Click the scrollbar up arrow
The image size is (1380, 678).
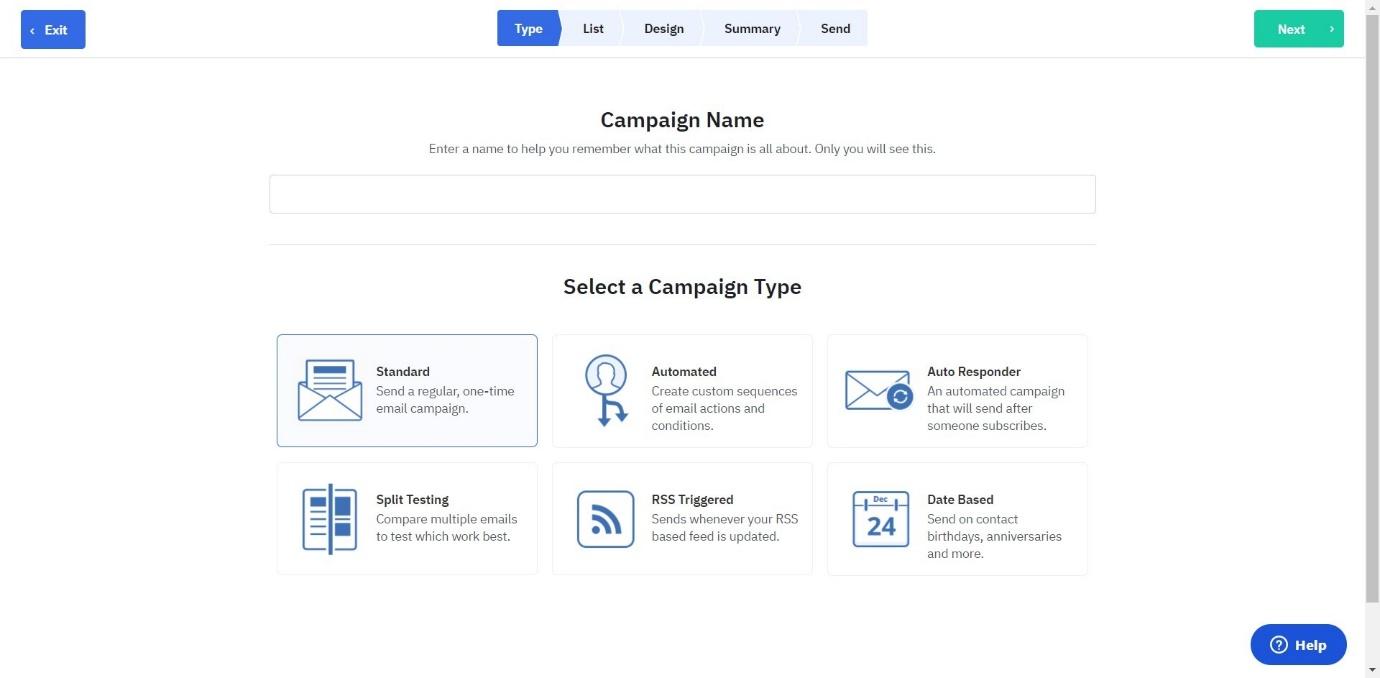click(1372, 7)
